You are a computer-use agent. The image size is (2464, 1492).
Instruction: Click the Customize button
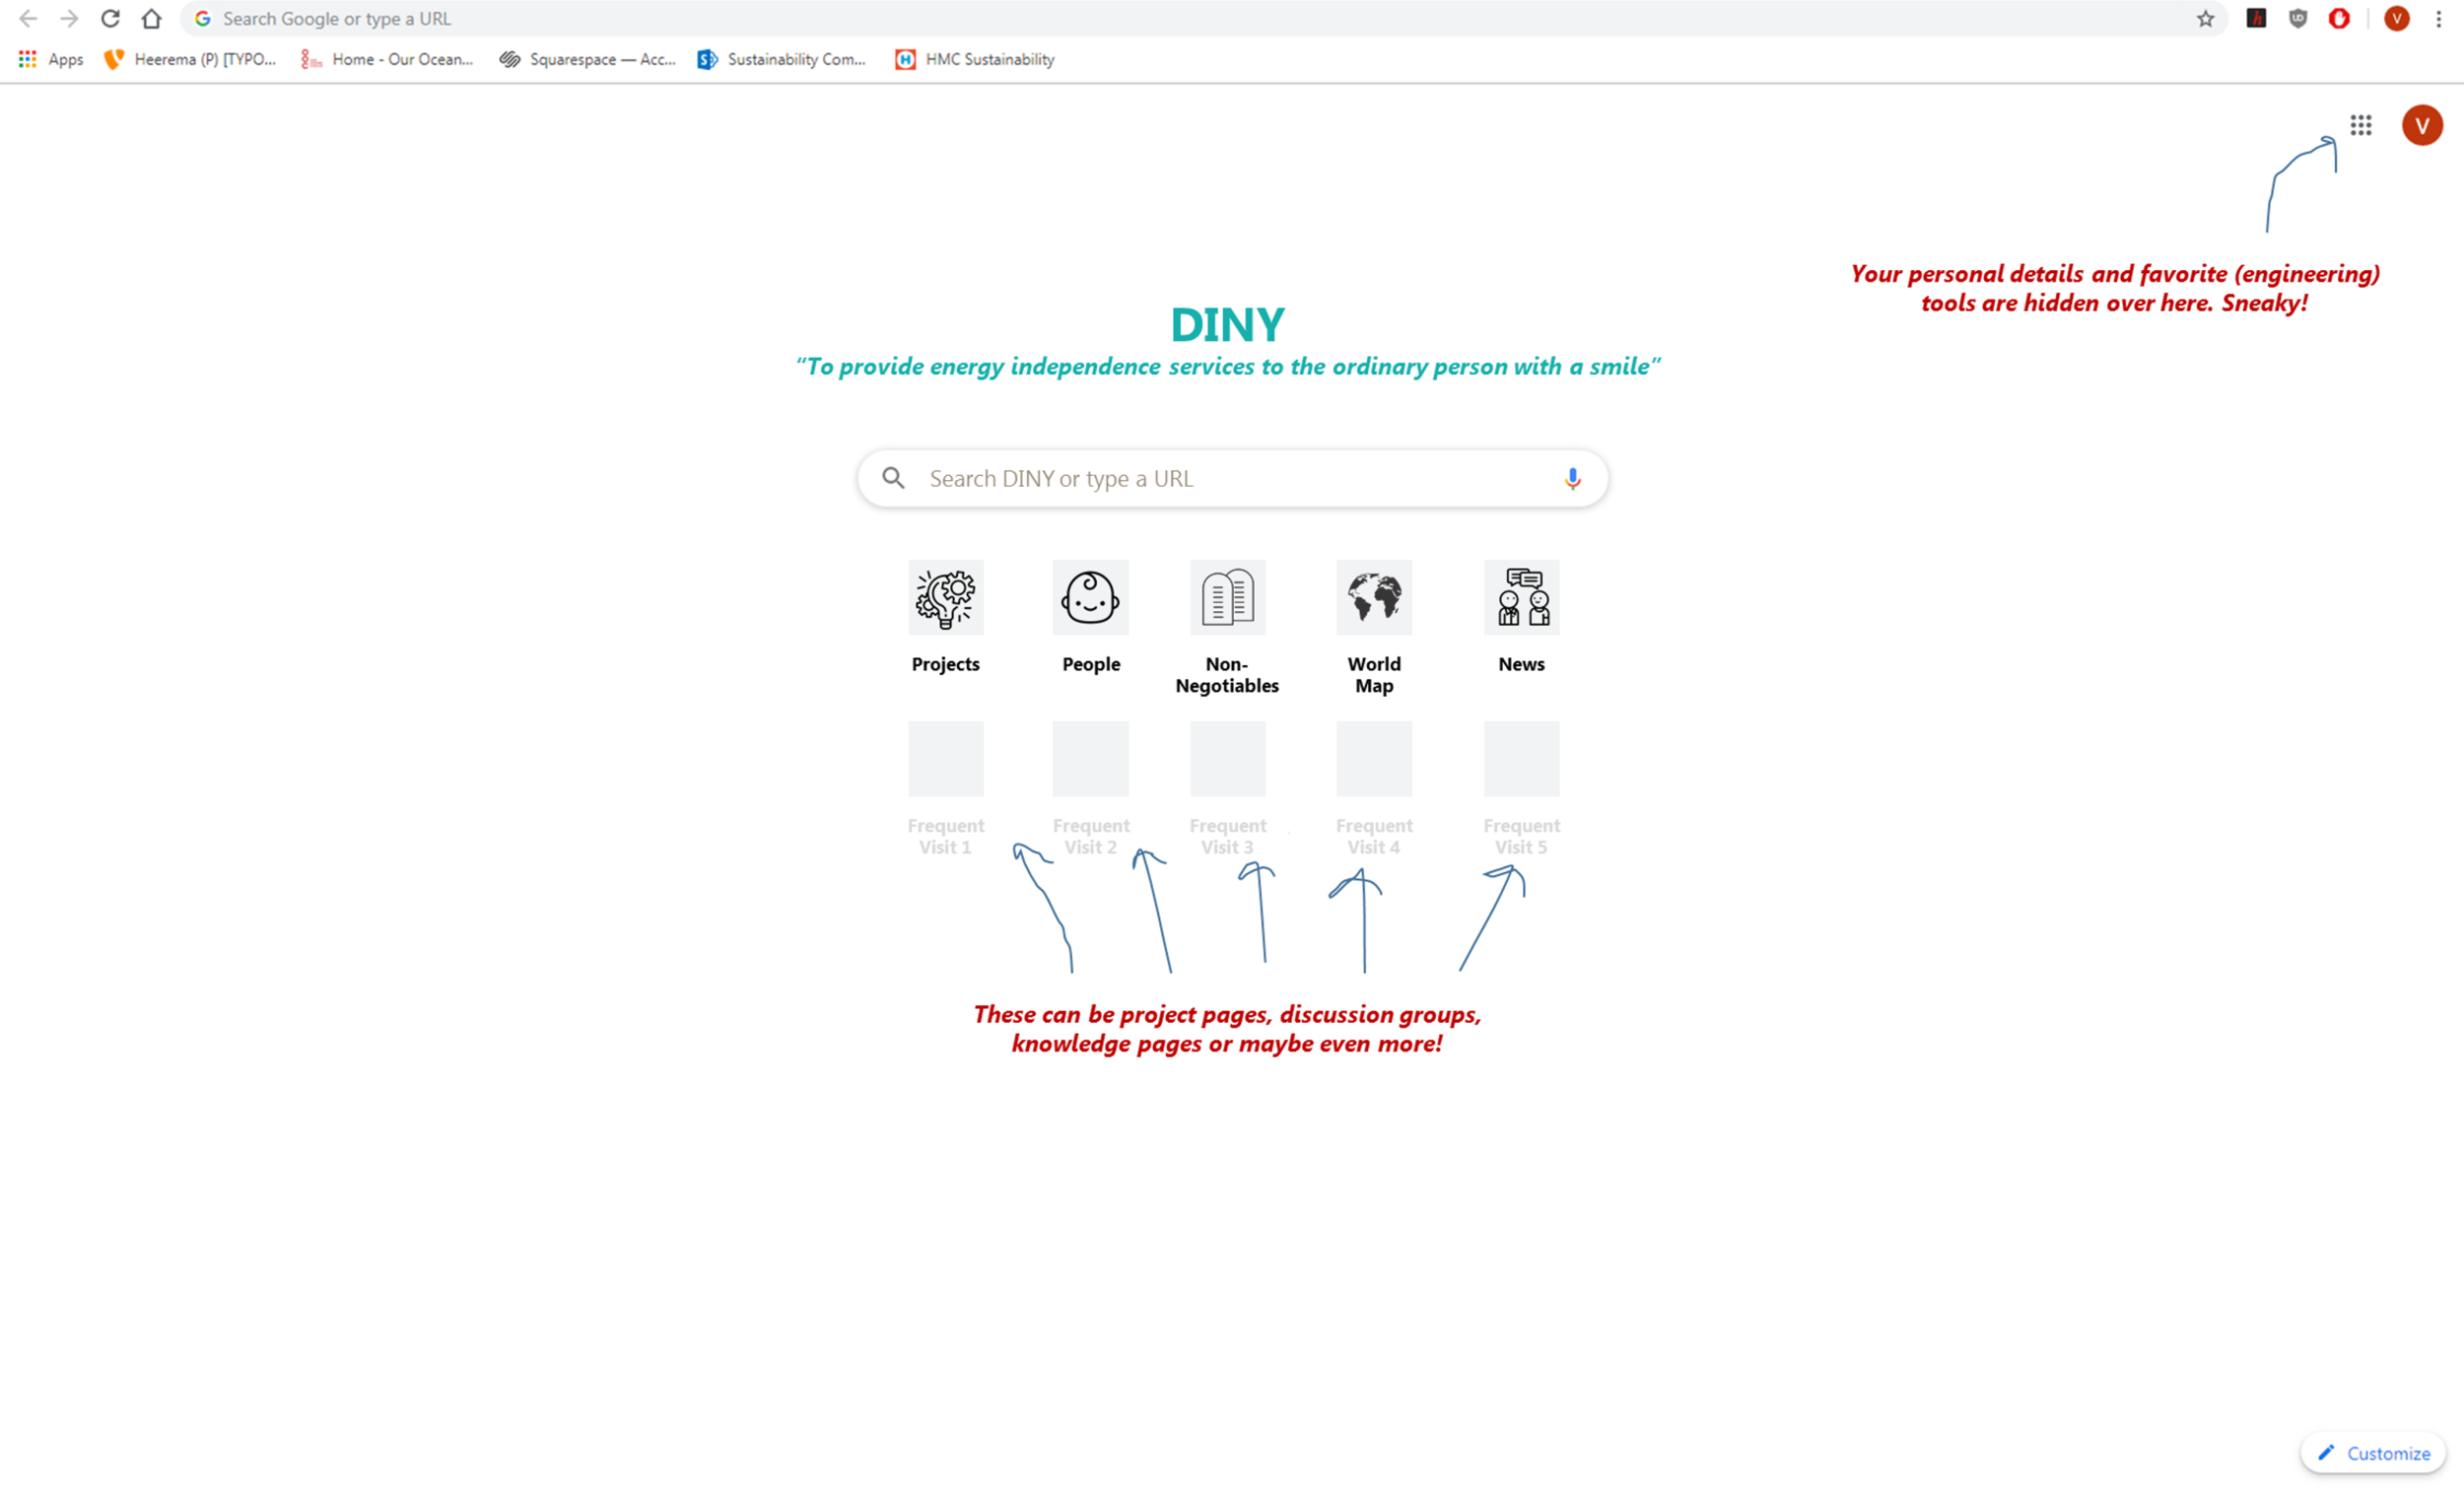tap(2373, 1453)
